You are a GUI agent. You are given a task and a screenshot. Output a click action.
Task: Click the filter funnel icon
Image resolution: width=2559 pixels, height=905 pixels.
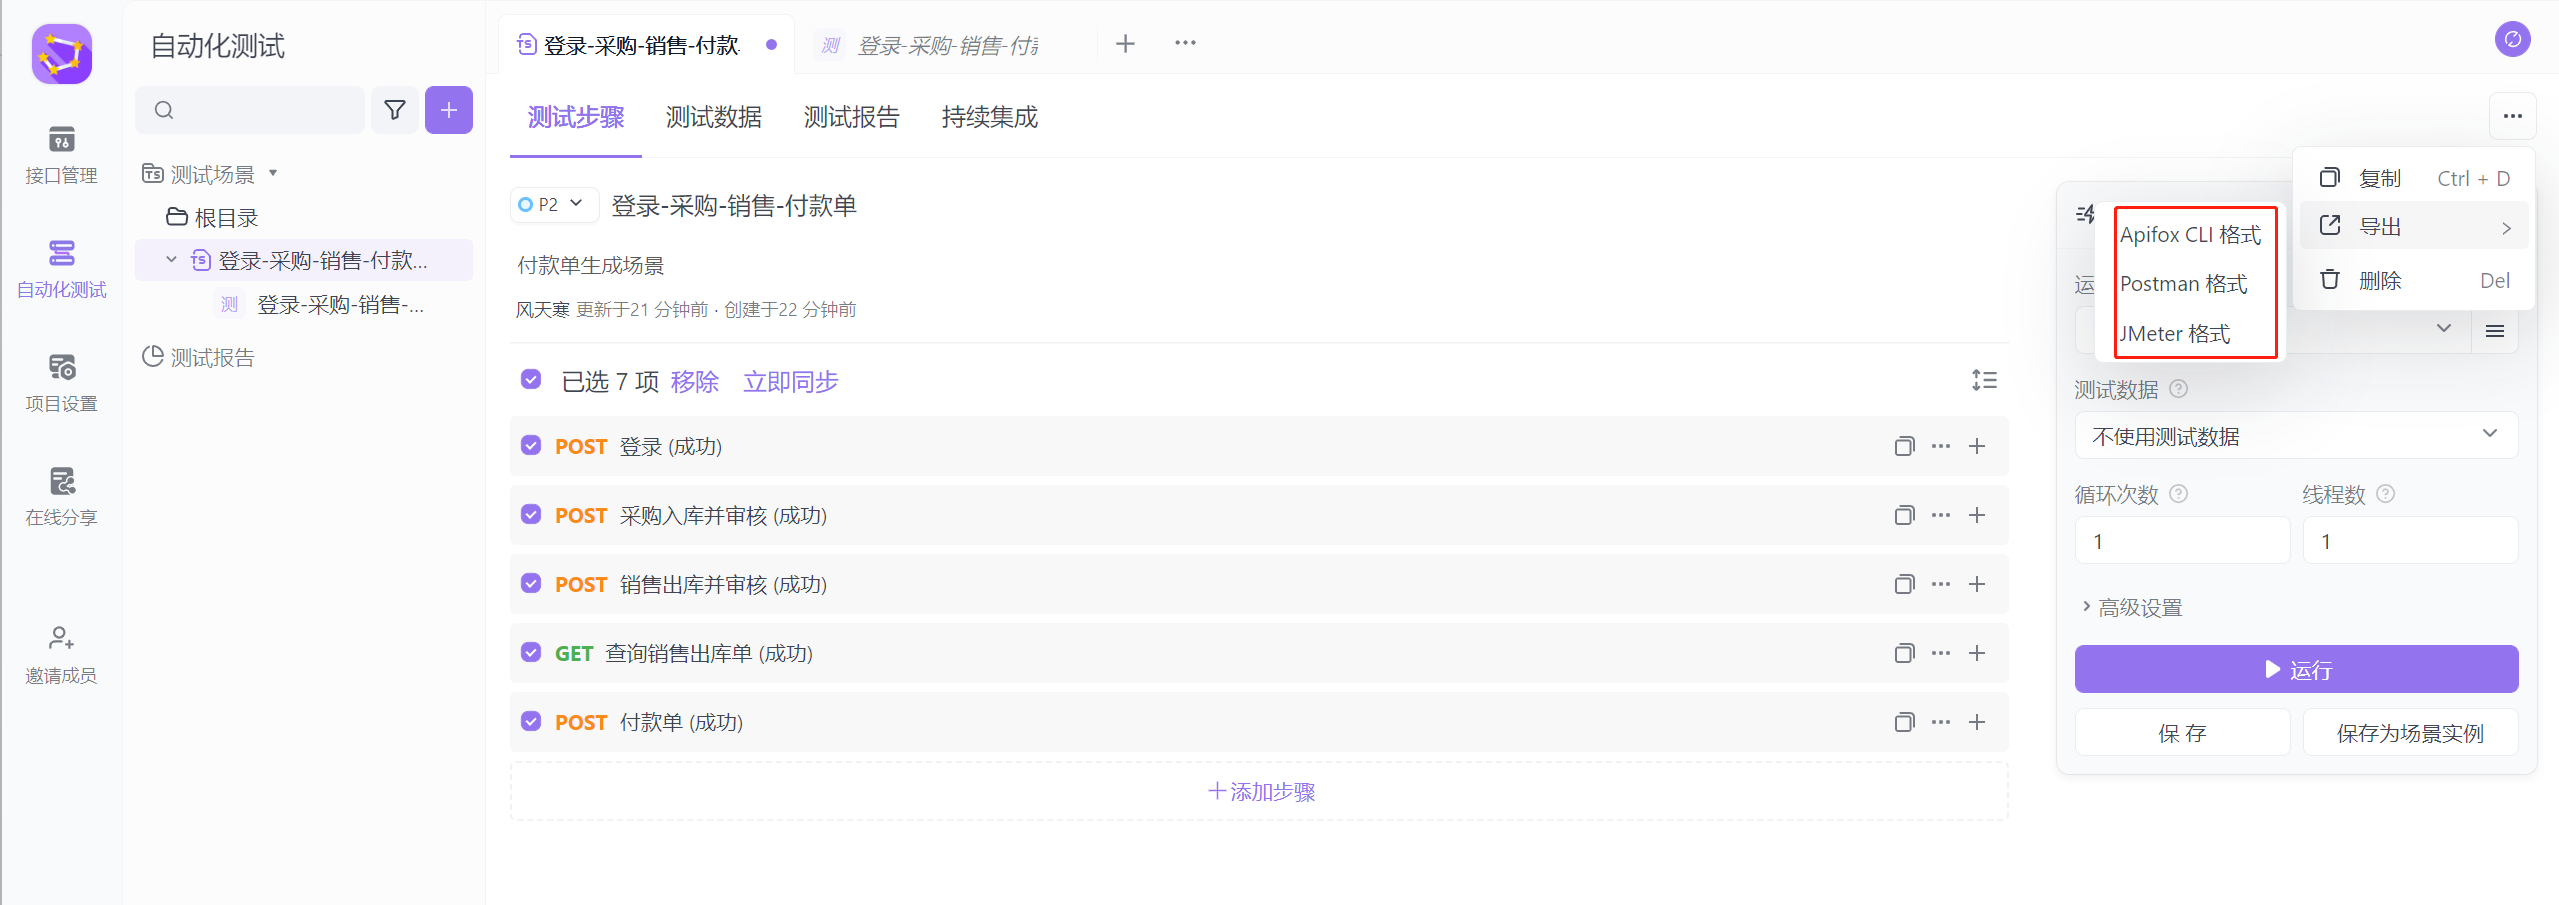pos(395,110)
